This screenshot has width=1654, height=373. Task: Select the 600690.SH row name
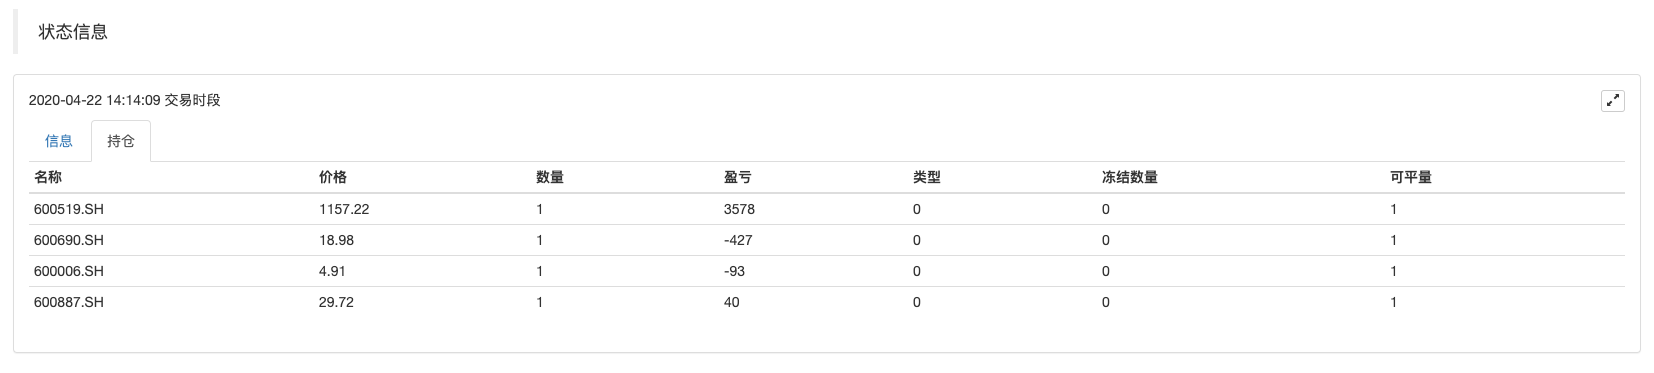coord(69,240)
